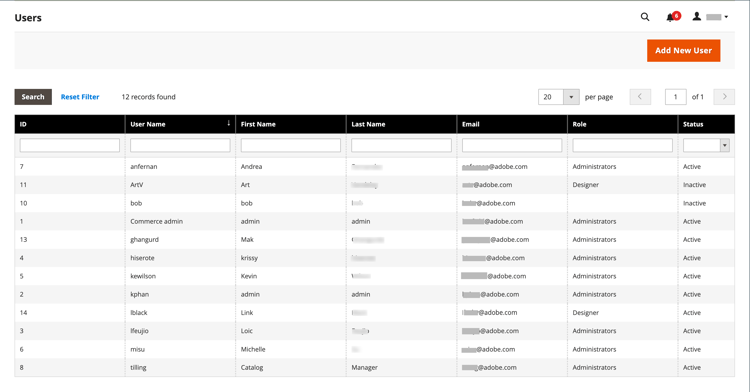Screen dimensions: 750x392
Task: Open the search magnifier icon
Action: tap(645, 17)
